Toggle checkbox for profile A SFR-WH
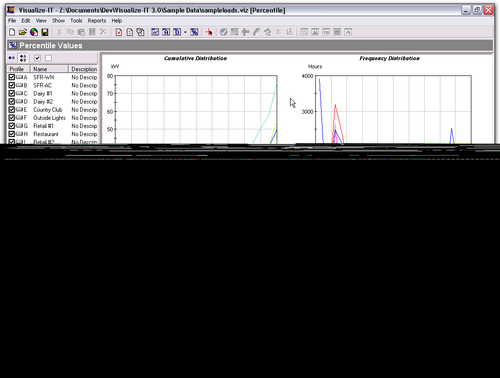Image resolution: width=500 pixels, height=378 pixels. pos(12,77)
